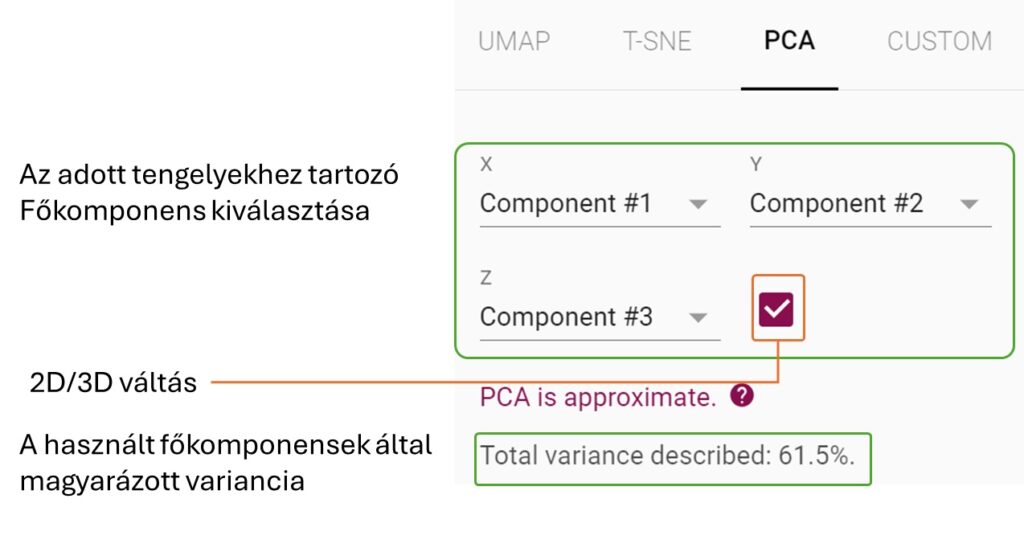Click the '2D/3D váltás' annotation label

113,383
